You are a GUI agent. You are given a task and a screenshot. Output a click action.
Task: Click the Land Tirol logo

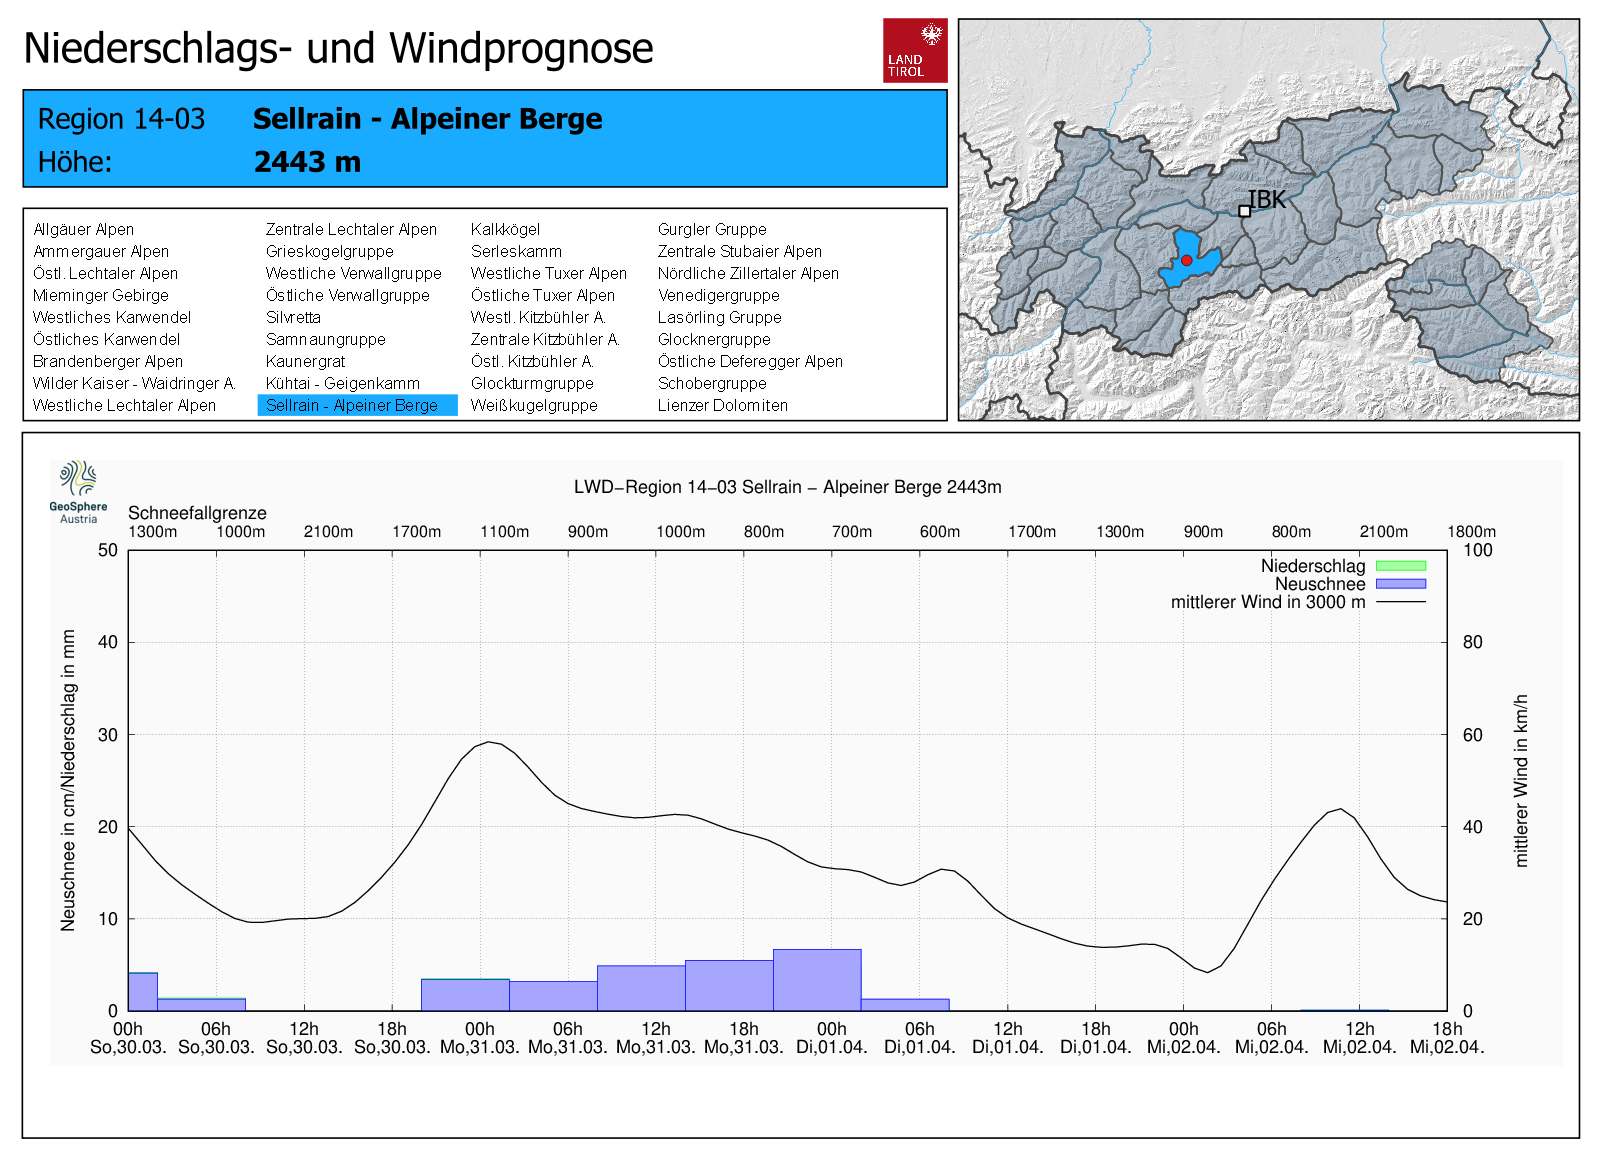point(914,50)
